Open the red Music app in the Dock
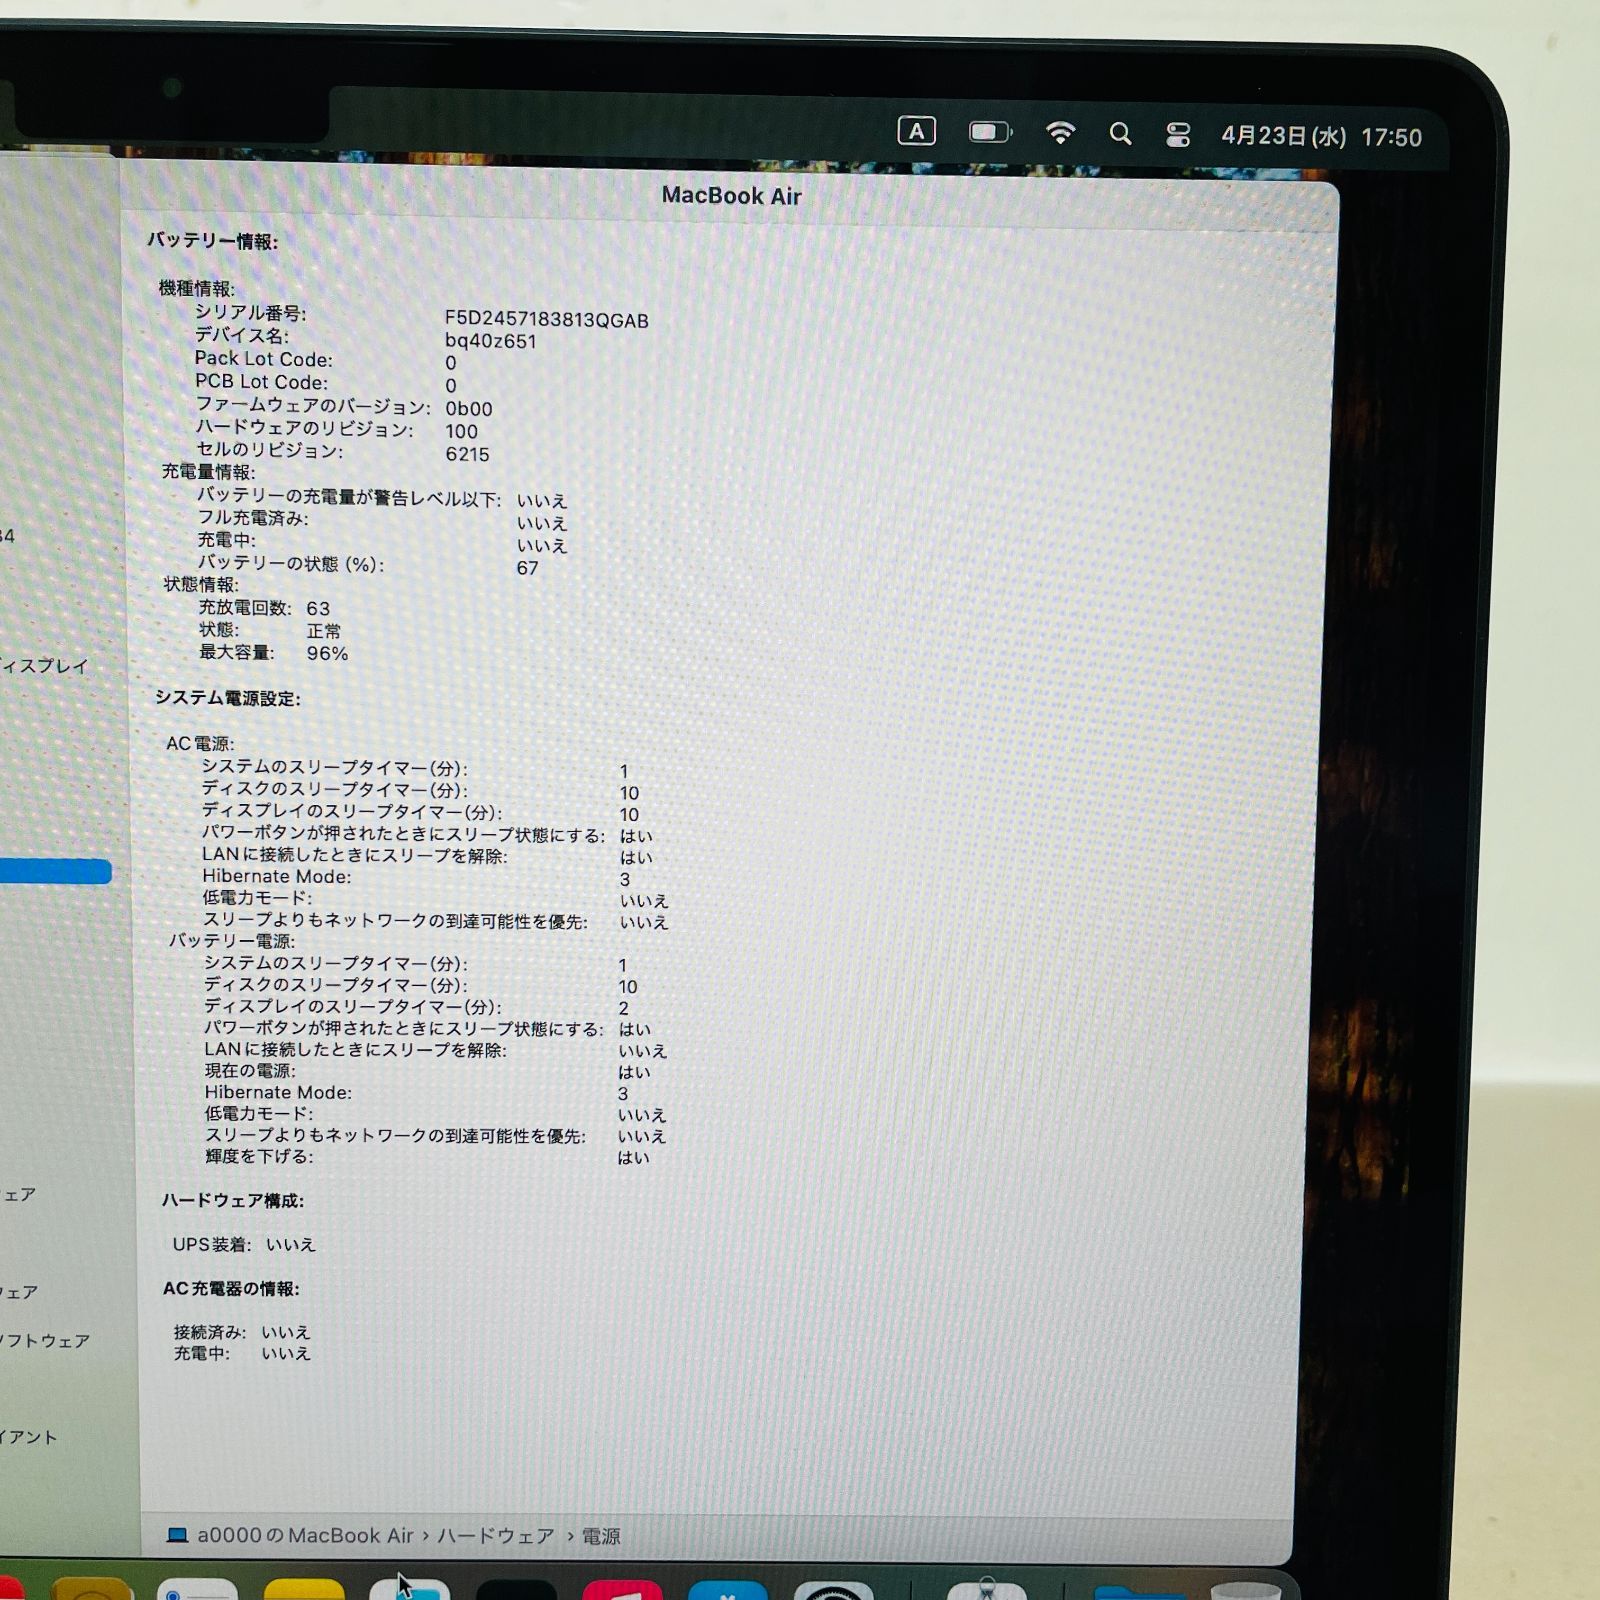The width and height of the screenshot is (1600, 1600). 622,1590
